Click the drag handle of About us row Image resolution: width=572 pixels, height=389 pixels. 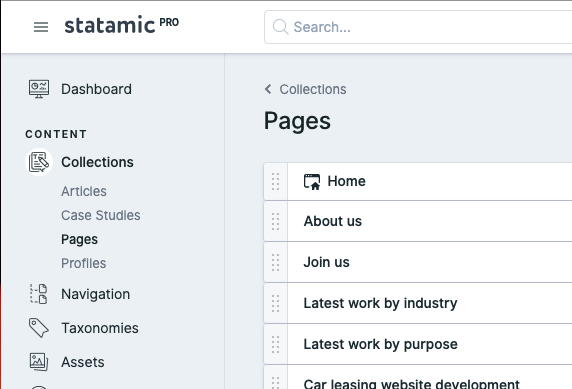tap(276, 222)
